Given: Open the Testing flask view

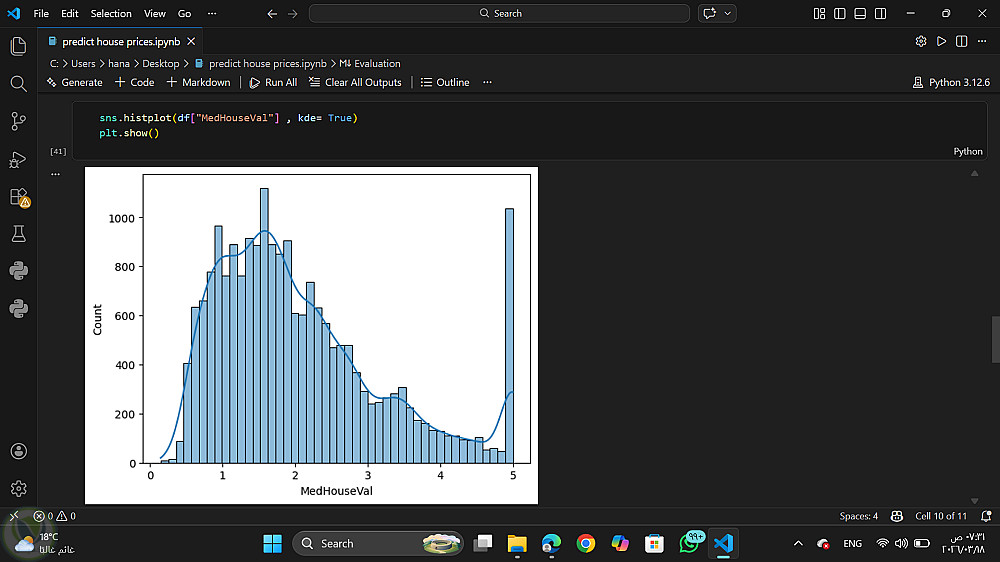Looking at the screenshot, I should (18, 233).
